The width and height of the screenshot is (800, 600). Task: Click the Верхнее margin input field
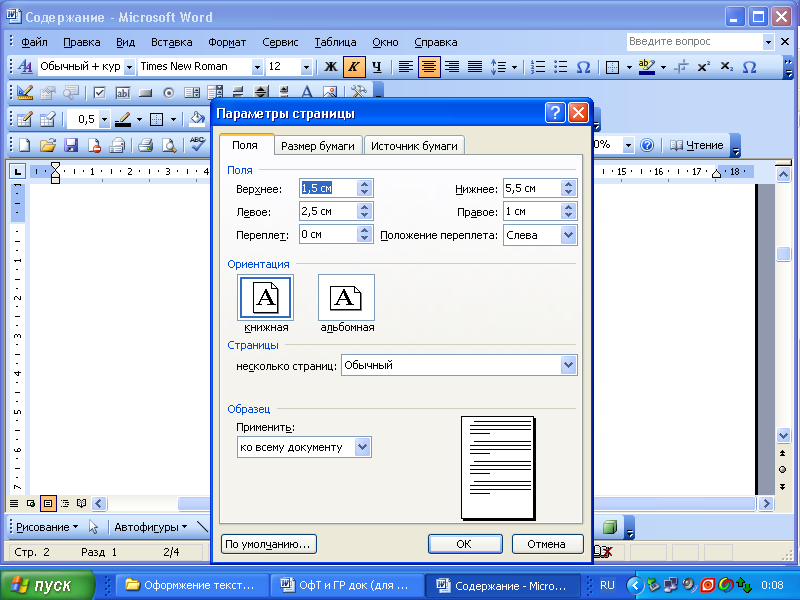click(328, 188)
